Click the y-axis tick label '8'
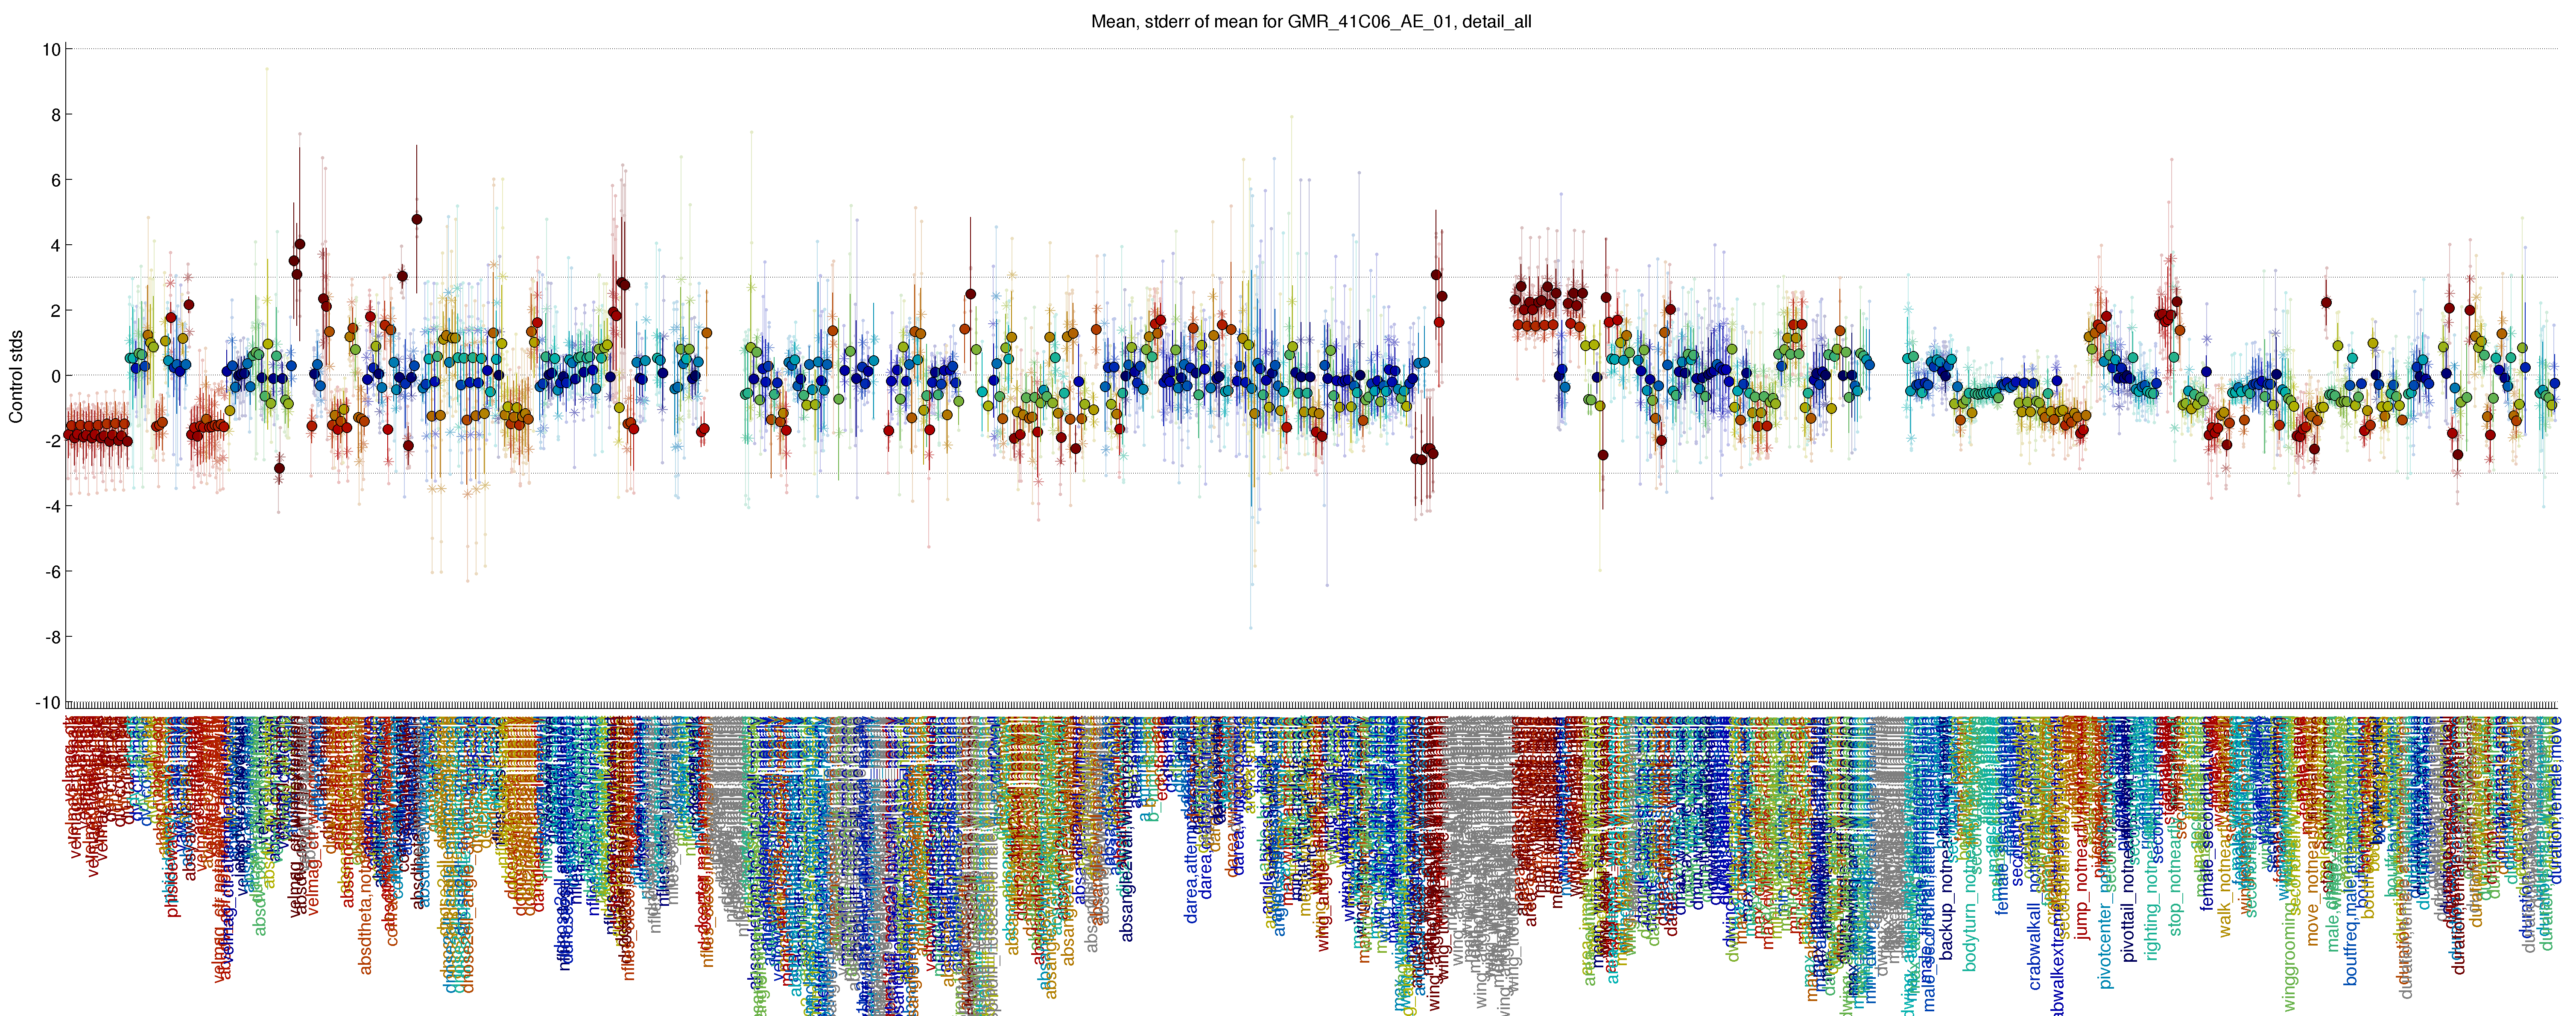Viewport: 2576px width, 1016px height. coord(56,115)
